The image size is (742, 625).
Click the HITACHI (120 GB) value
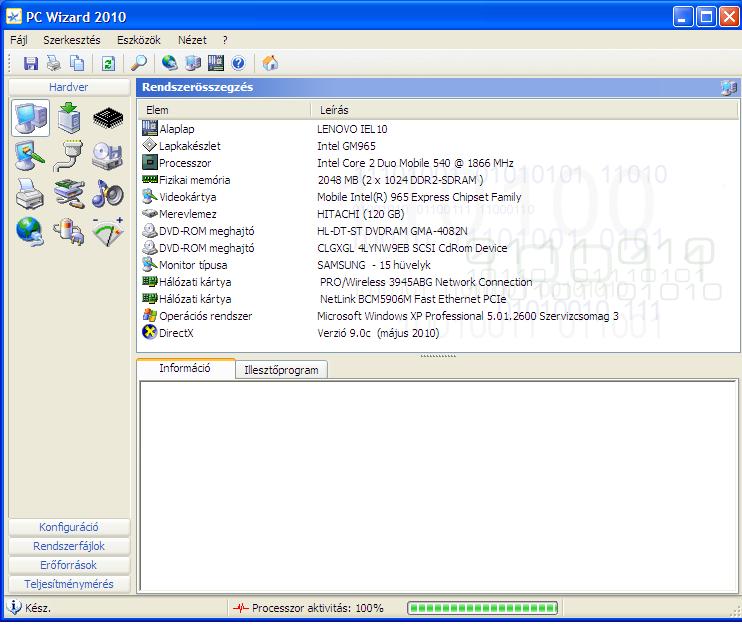point(361,214)
